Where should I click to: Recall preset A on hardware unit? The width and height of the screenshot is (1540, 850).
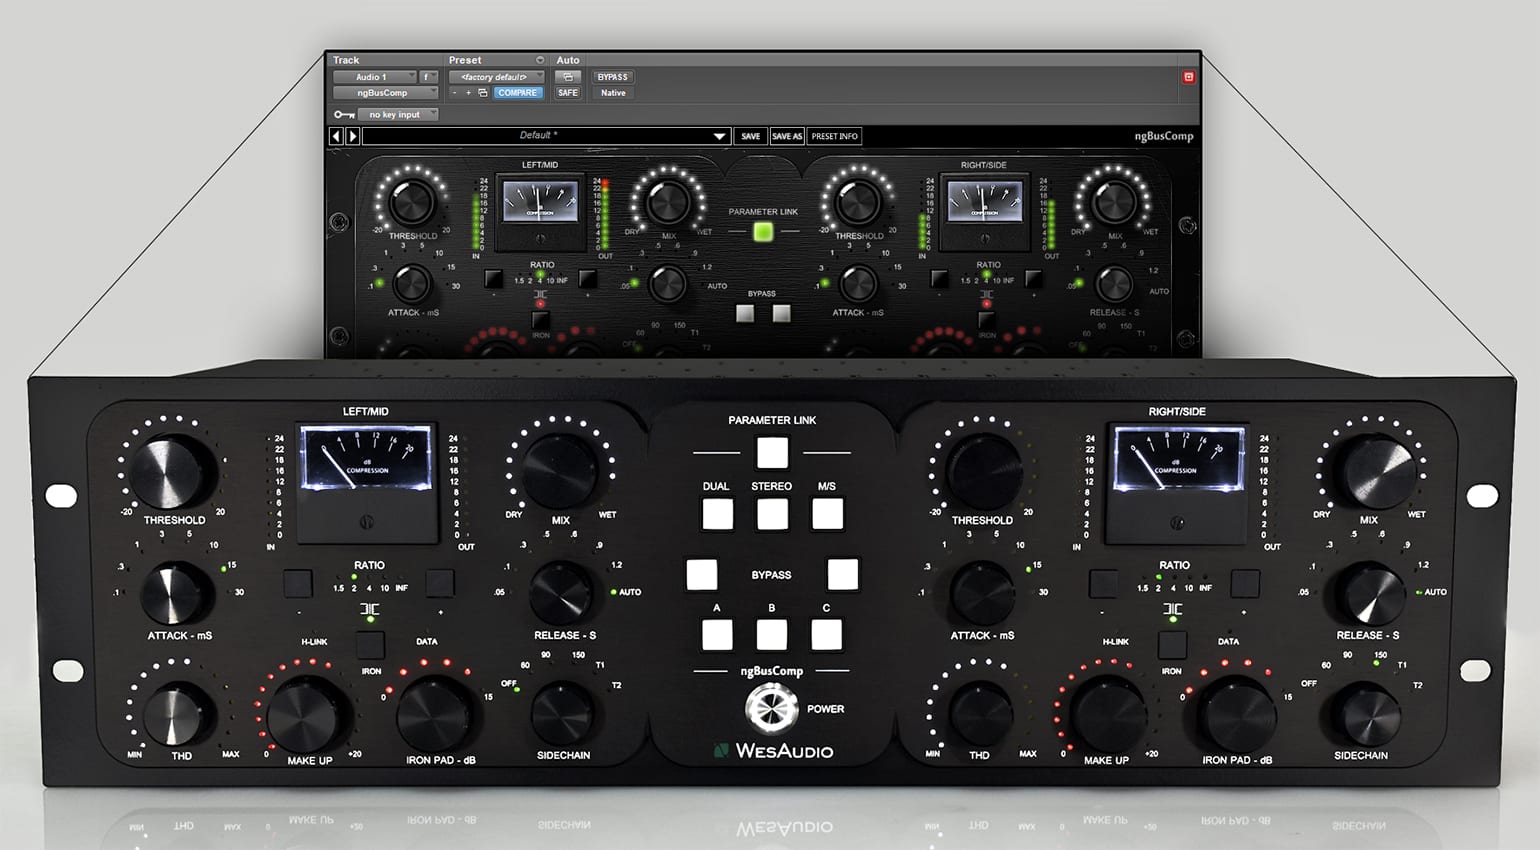pyautogui.click(x=717, y=634)
